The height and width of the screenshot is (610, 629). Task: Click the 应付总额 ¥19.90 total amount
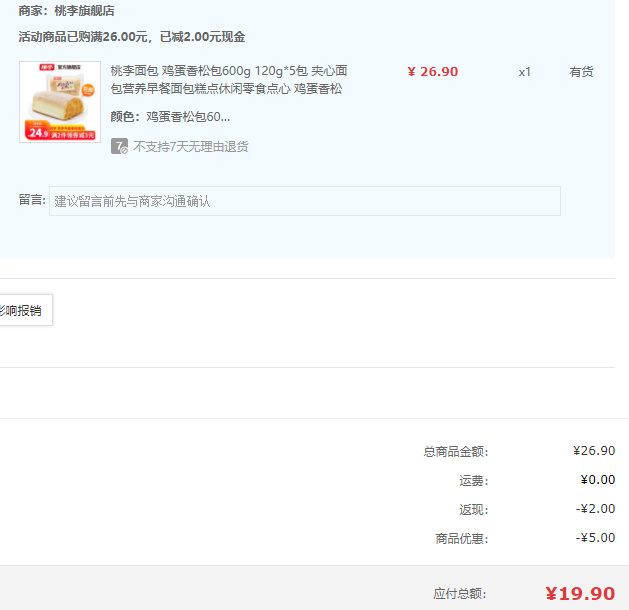coord(580,594)
